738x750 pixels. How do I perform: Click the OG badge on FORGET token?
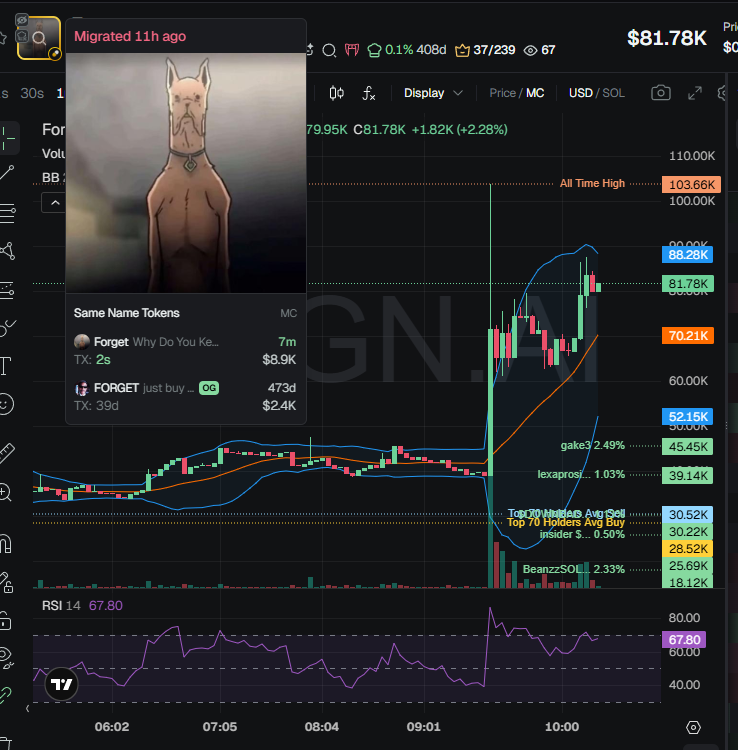(x=209, y=388)
